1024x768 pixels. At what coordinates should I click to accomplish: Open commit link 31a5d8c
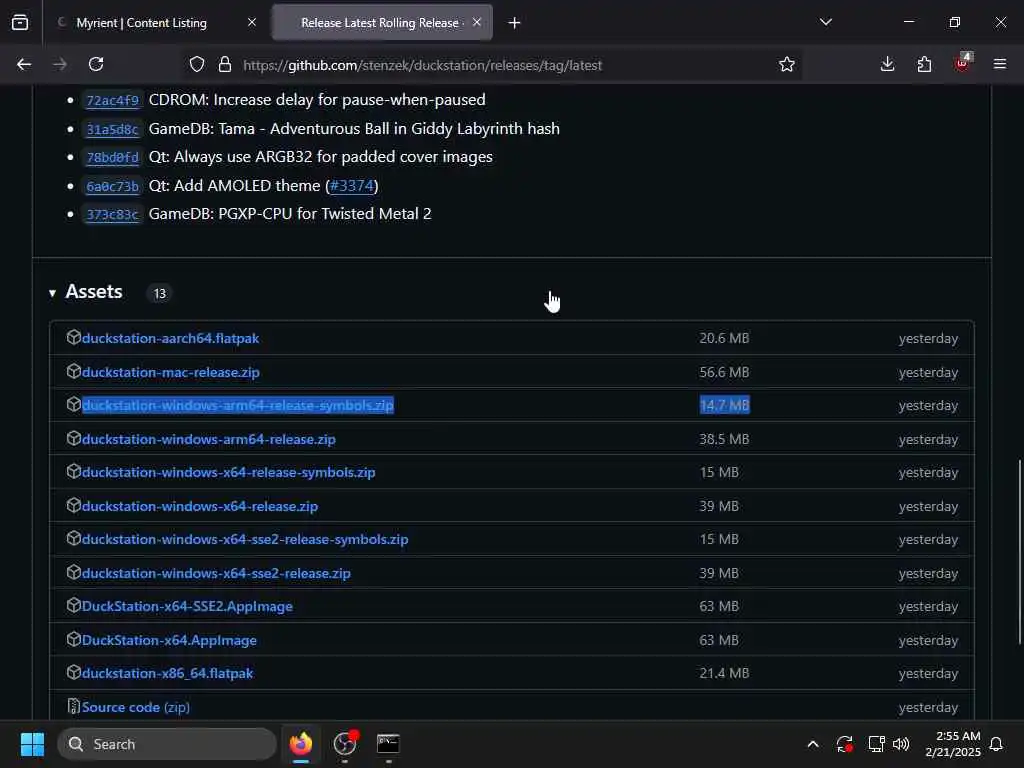click(x=112, y=129)
